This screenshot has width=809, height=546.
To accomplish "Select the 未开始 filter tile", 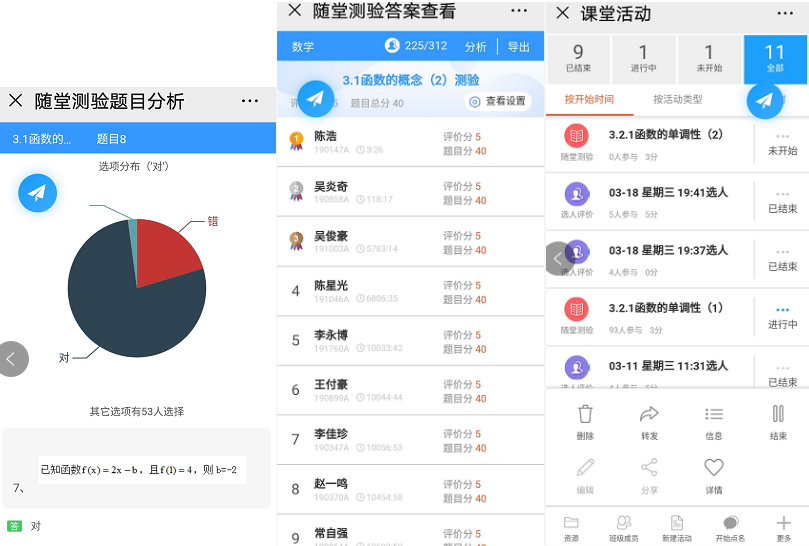I will coord(708,59).
